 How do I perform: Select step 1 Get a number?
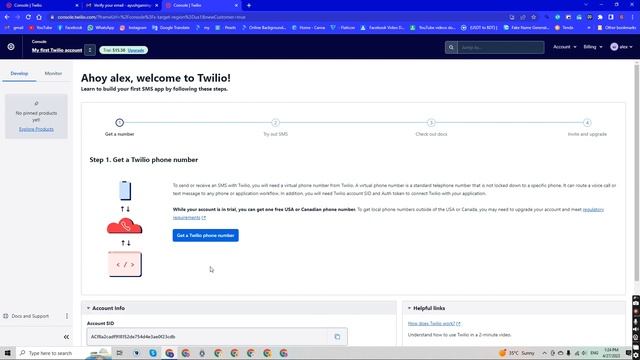click(x=119, y=127)
